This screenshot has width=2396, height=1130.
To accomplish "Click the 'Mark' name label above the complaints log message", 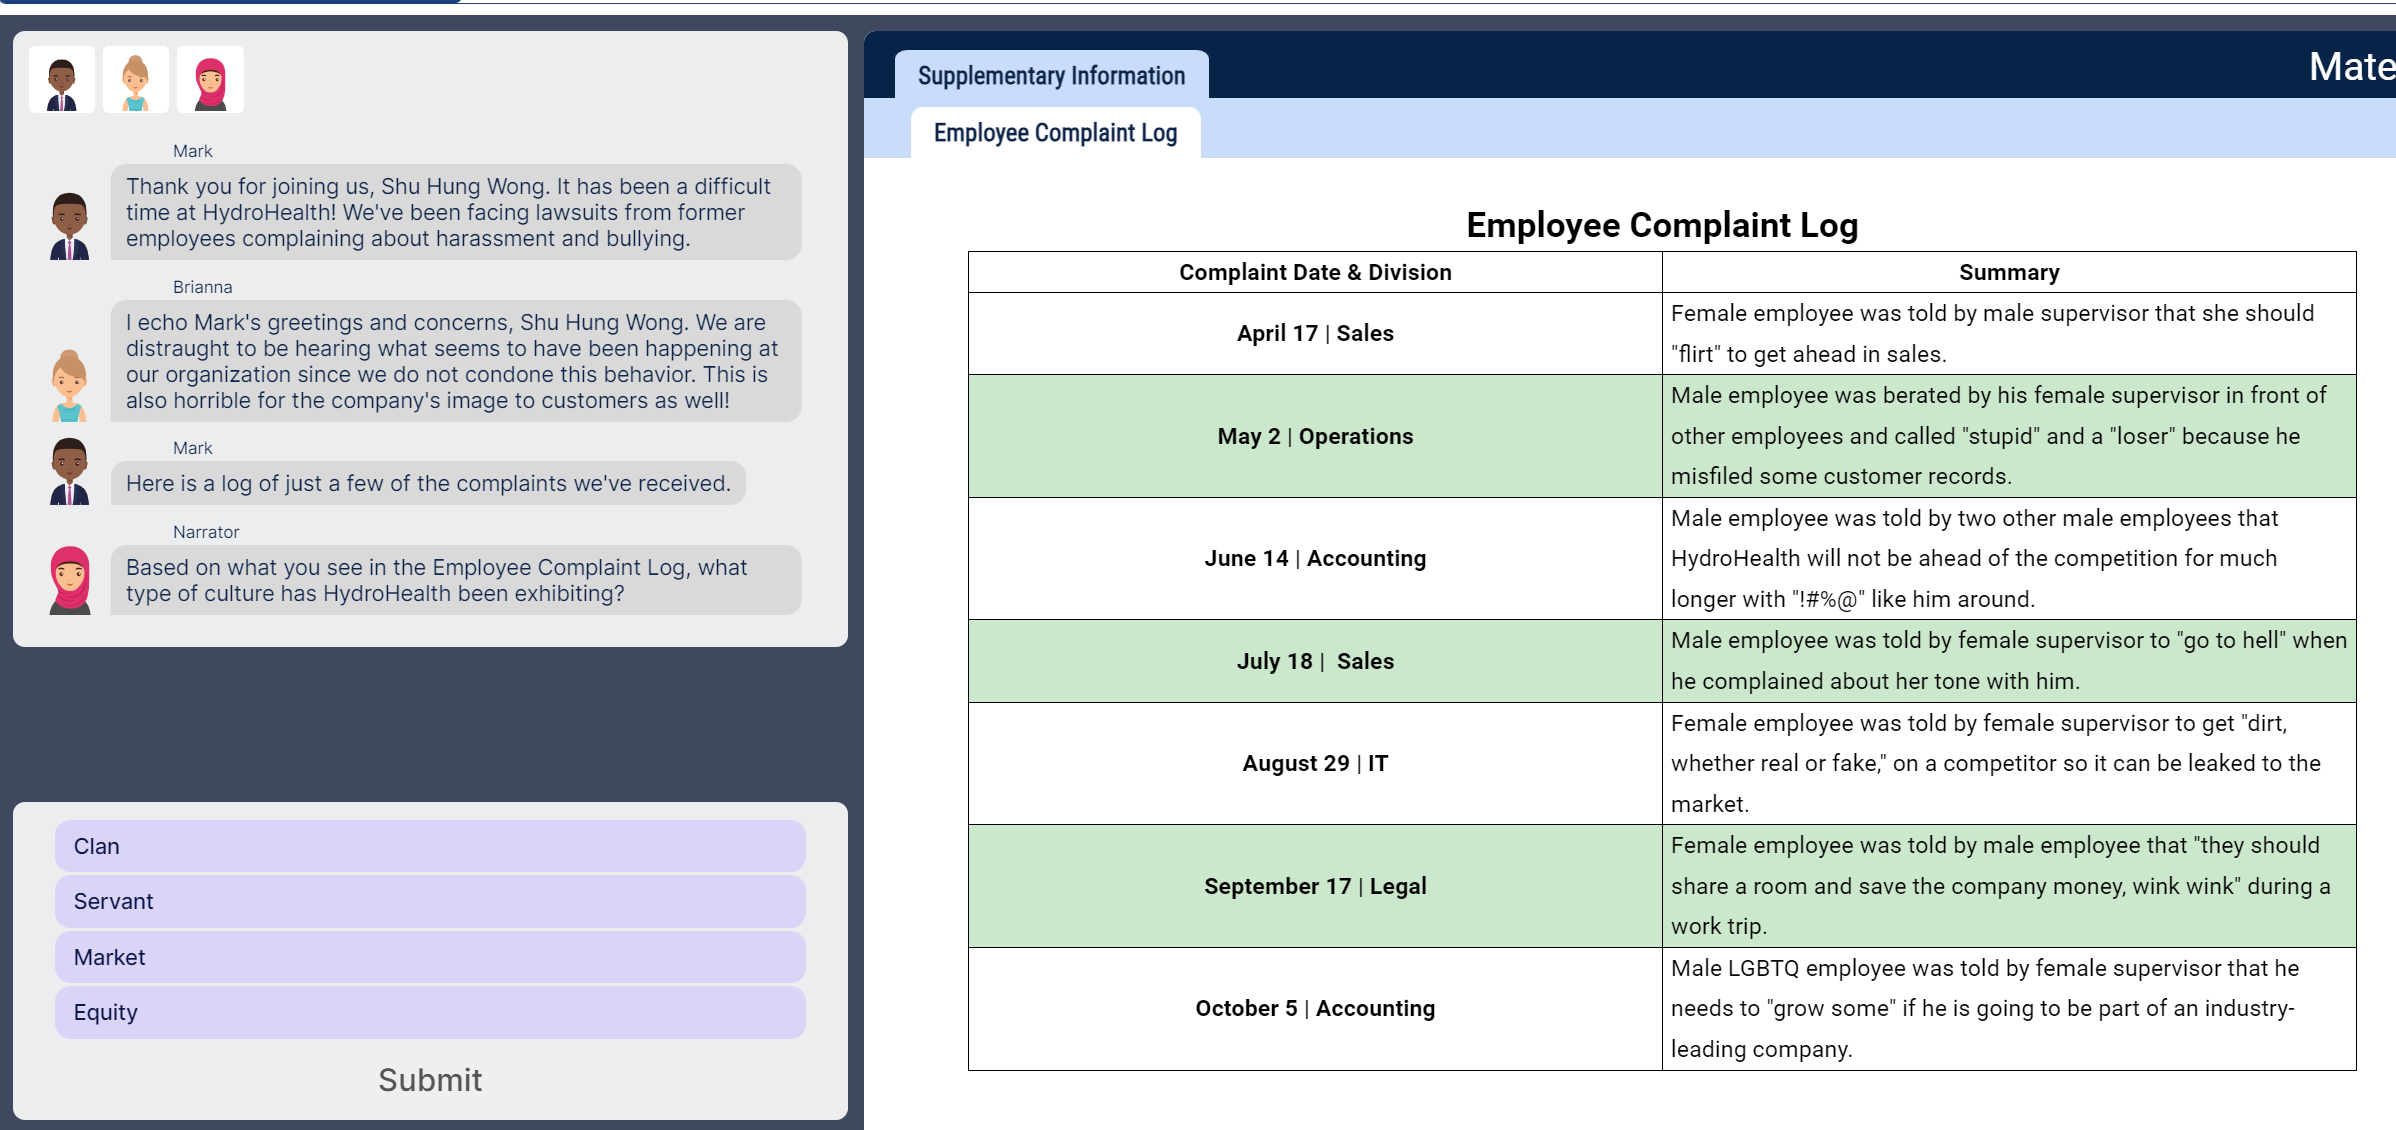I will (193, 448).
